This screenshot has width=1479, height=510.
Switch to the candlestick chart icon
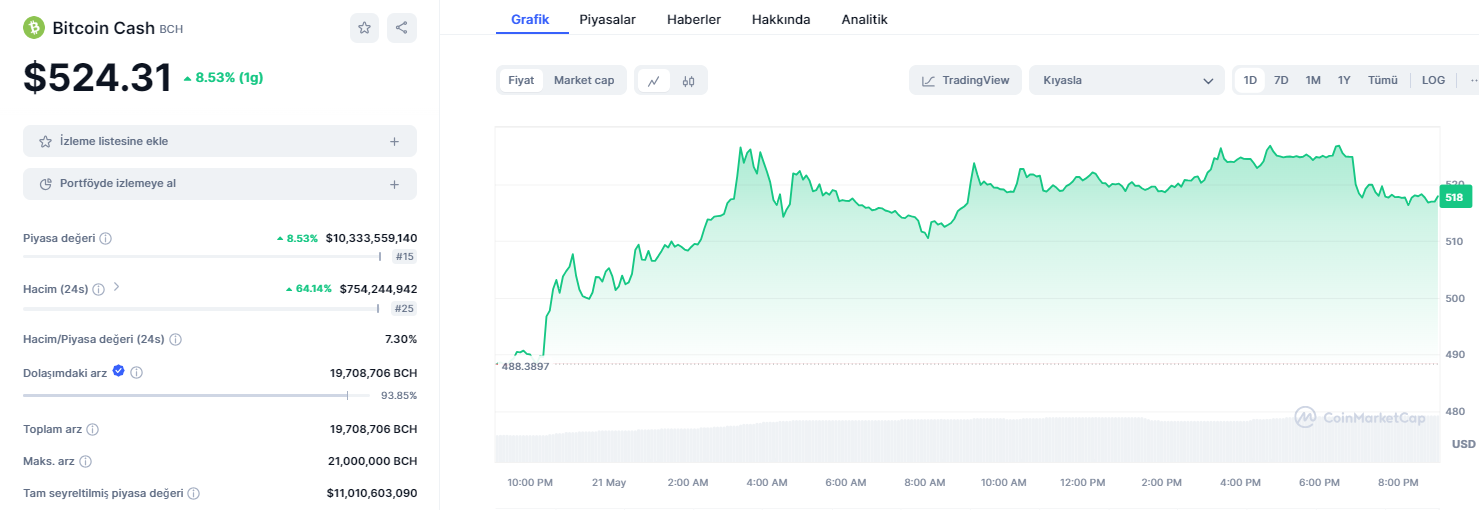(x=688, y=81)
